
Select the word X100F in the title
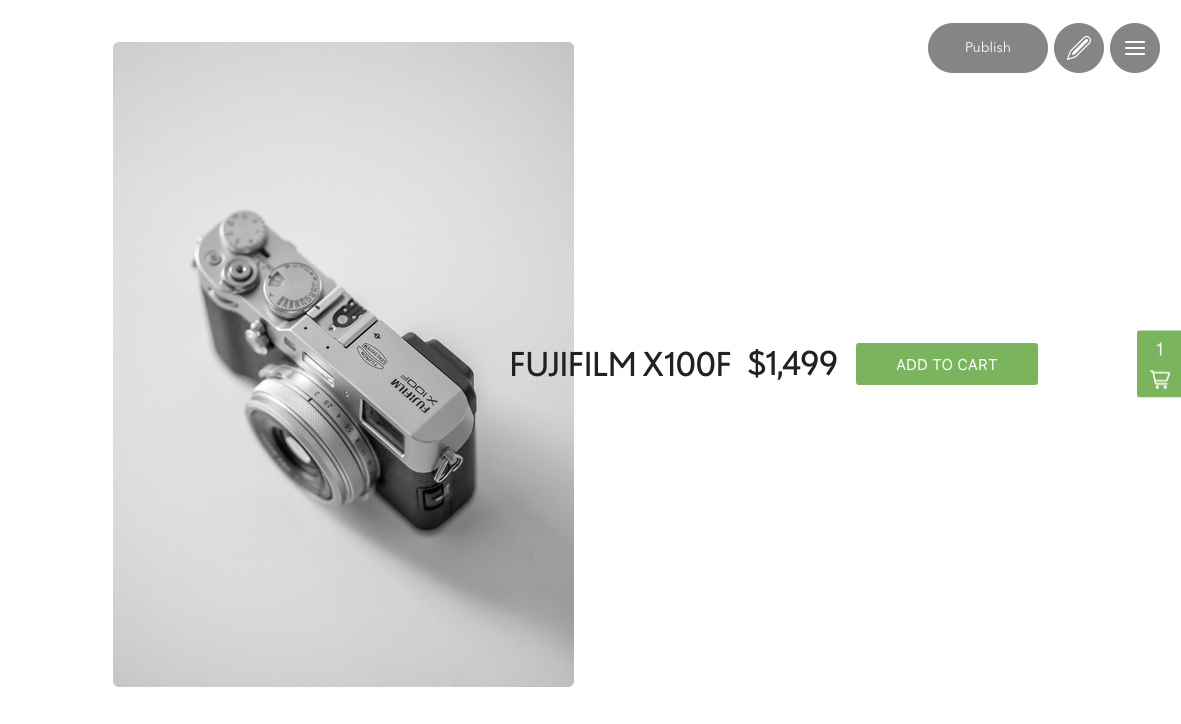point(686,365)
